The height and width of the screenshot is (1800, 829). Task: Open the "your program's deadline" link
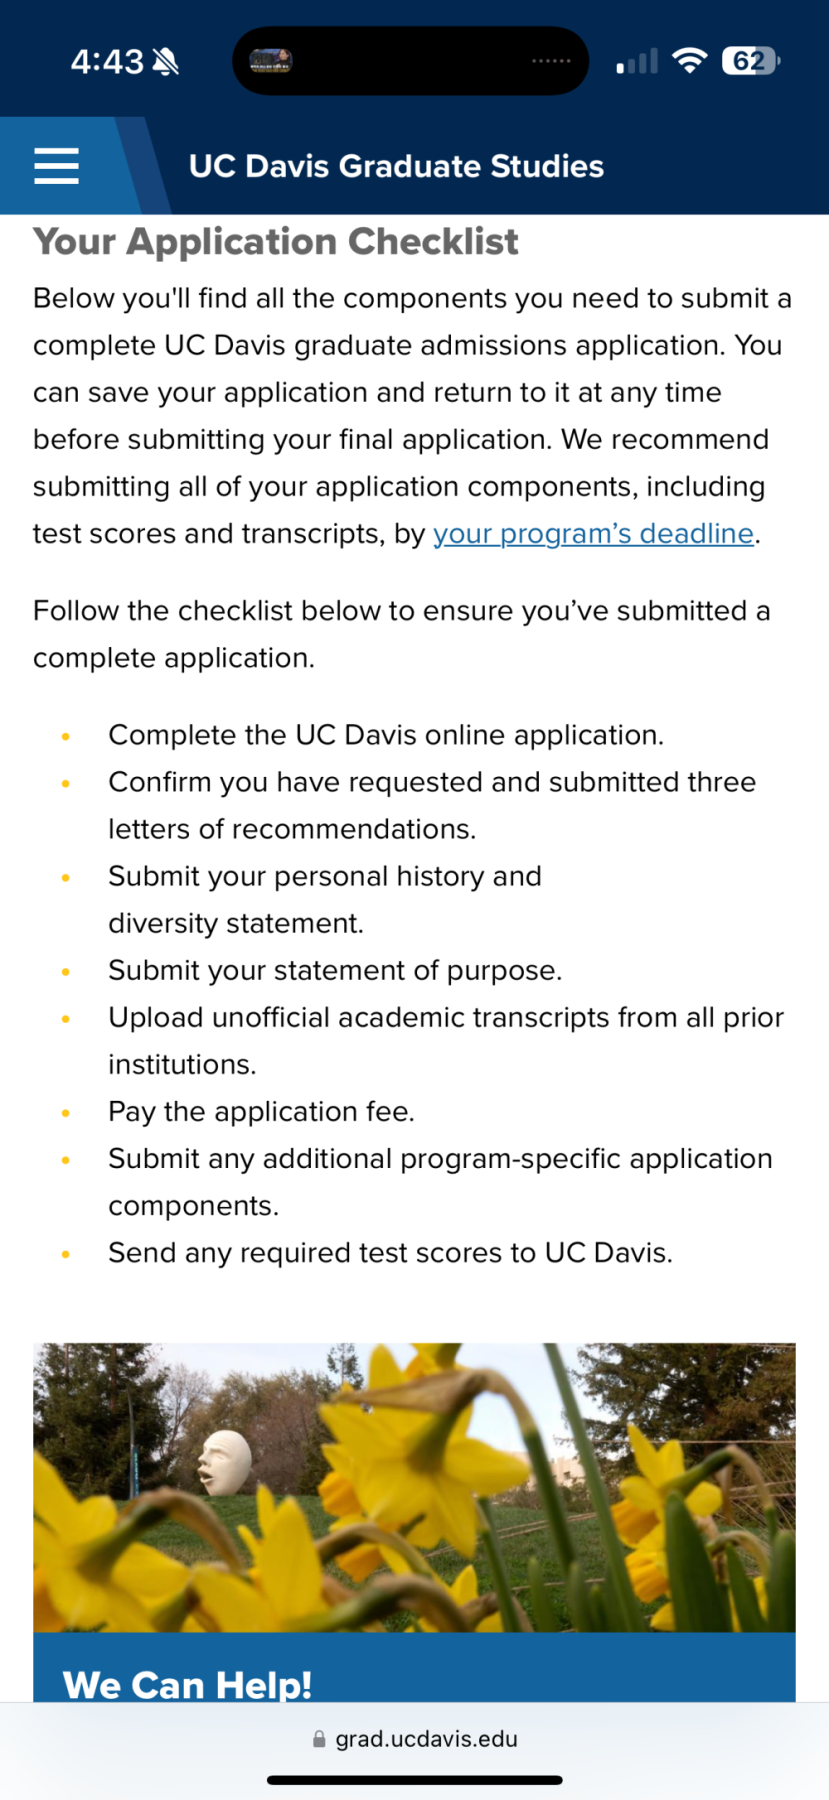coord(593,534)
